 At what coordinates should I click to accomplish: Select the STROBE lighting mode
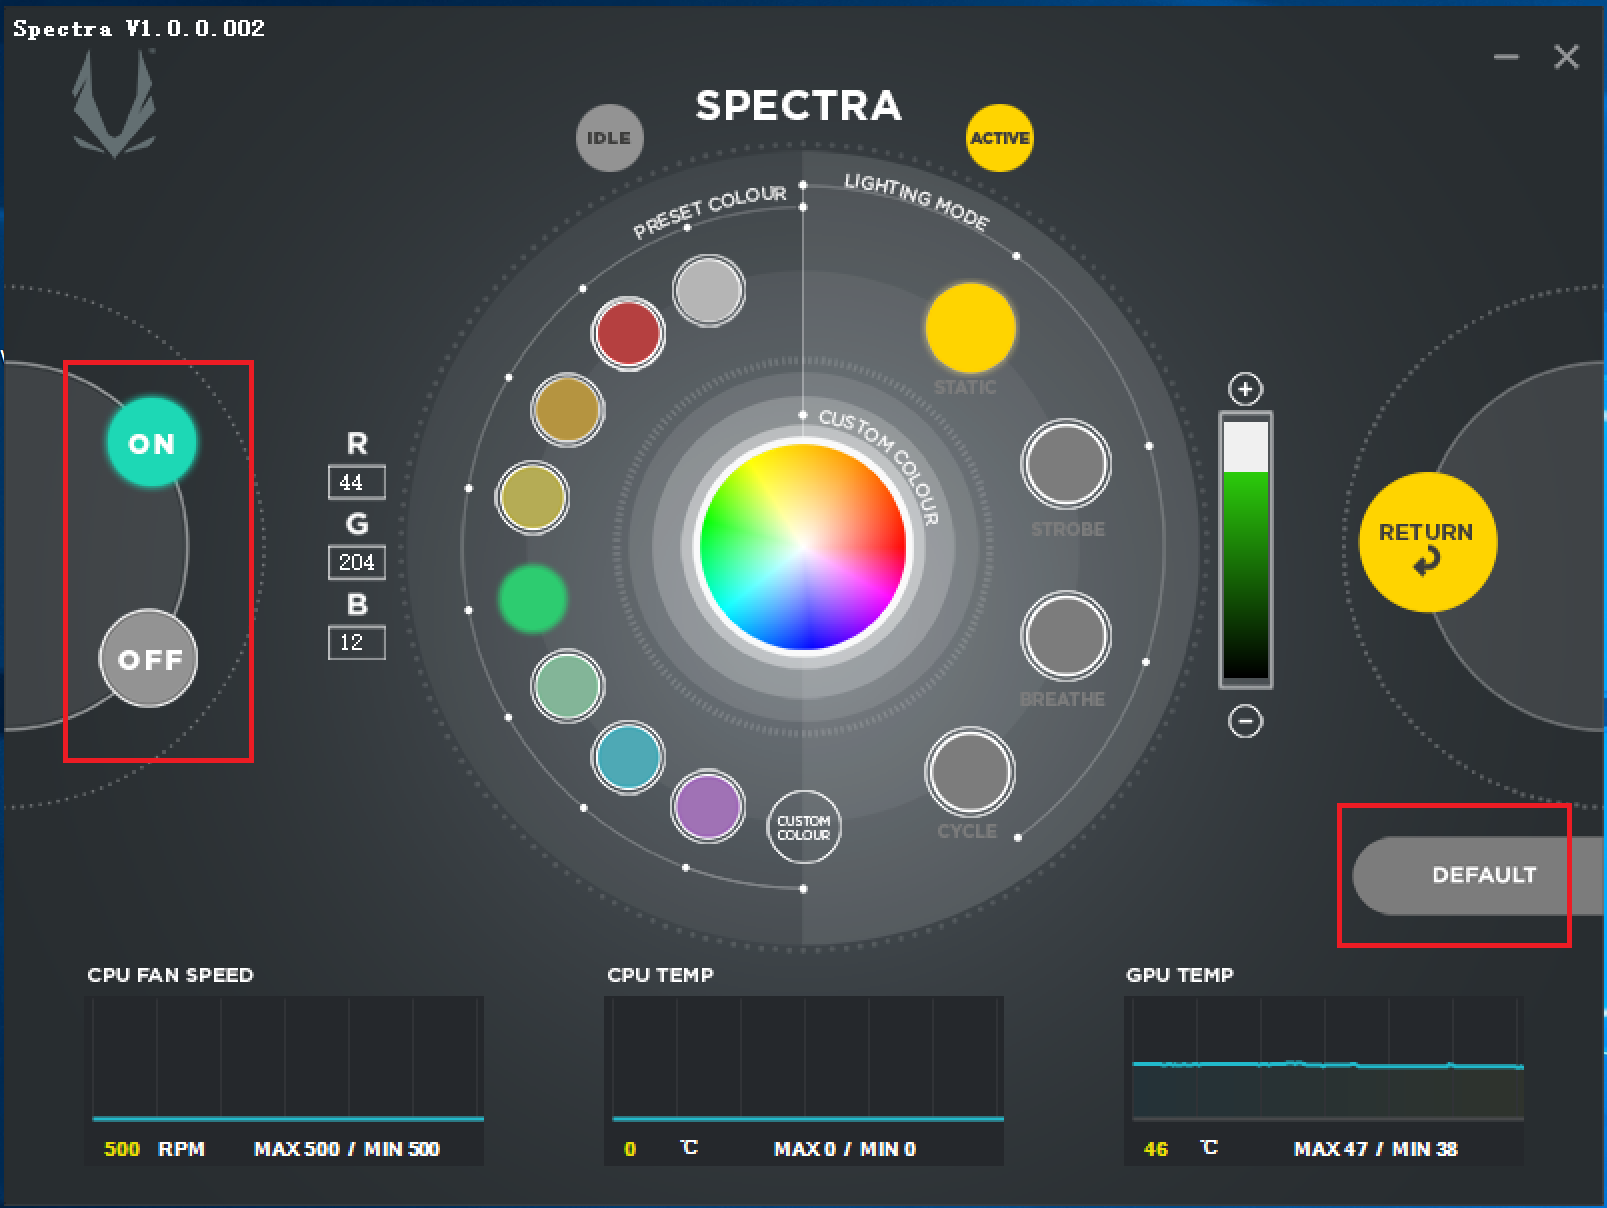pyautogui.click(x=1066, y=465)
